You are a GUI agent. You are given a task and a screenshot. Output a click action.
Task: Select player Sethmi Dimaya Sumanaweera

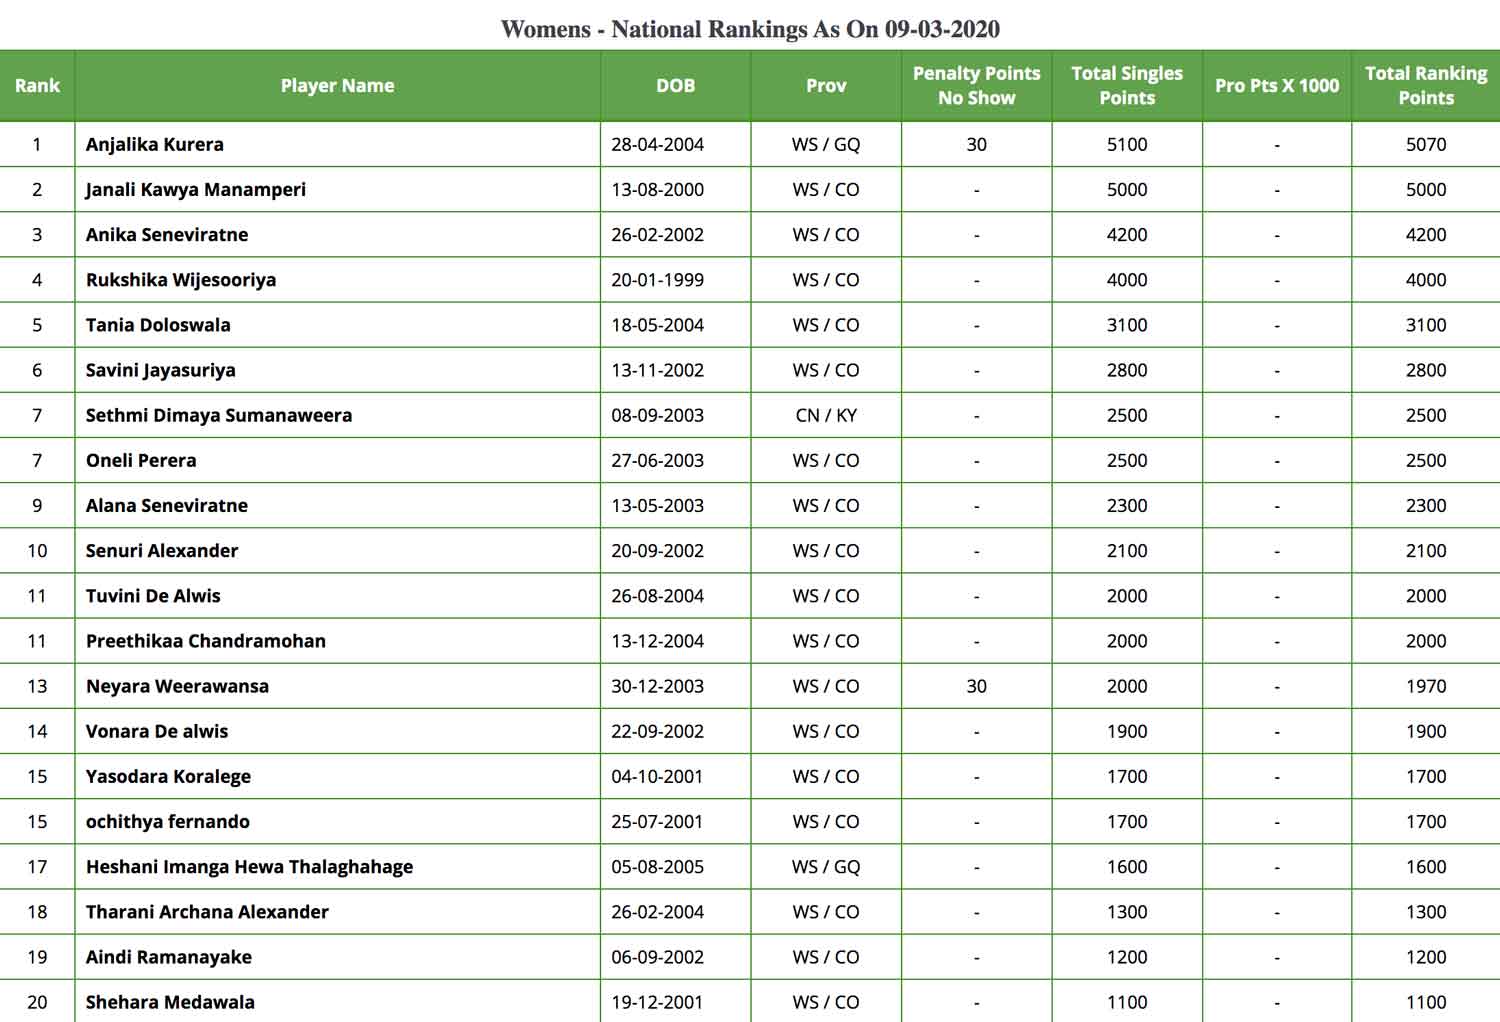219,415
